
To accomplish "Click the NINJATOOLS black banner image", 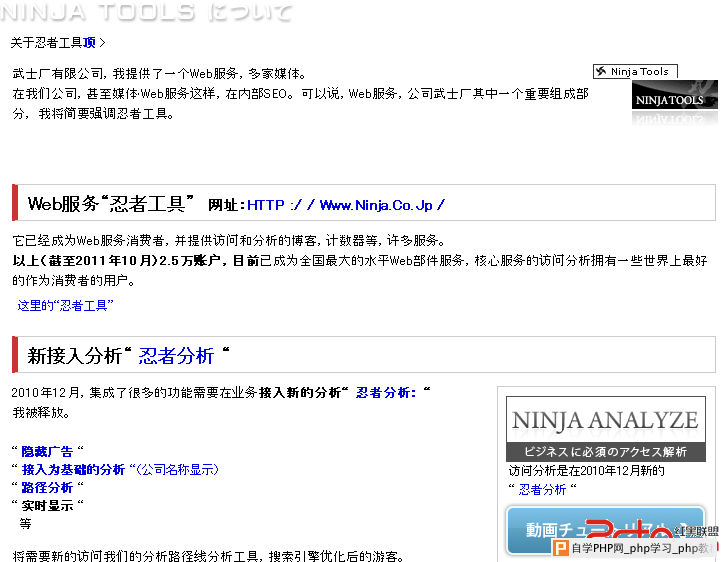I will (x=675, y=95).
